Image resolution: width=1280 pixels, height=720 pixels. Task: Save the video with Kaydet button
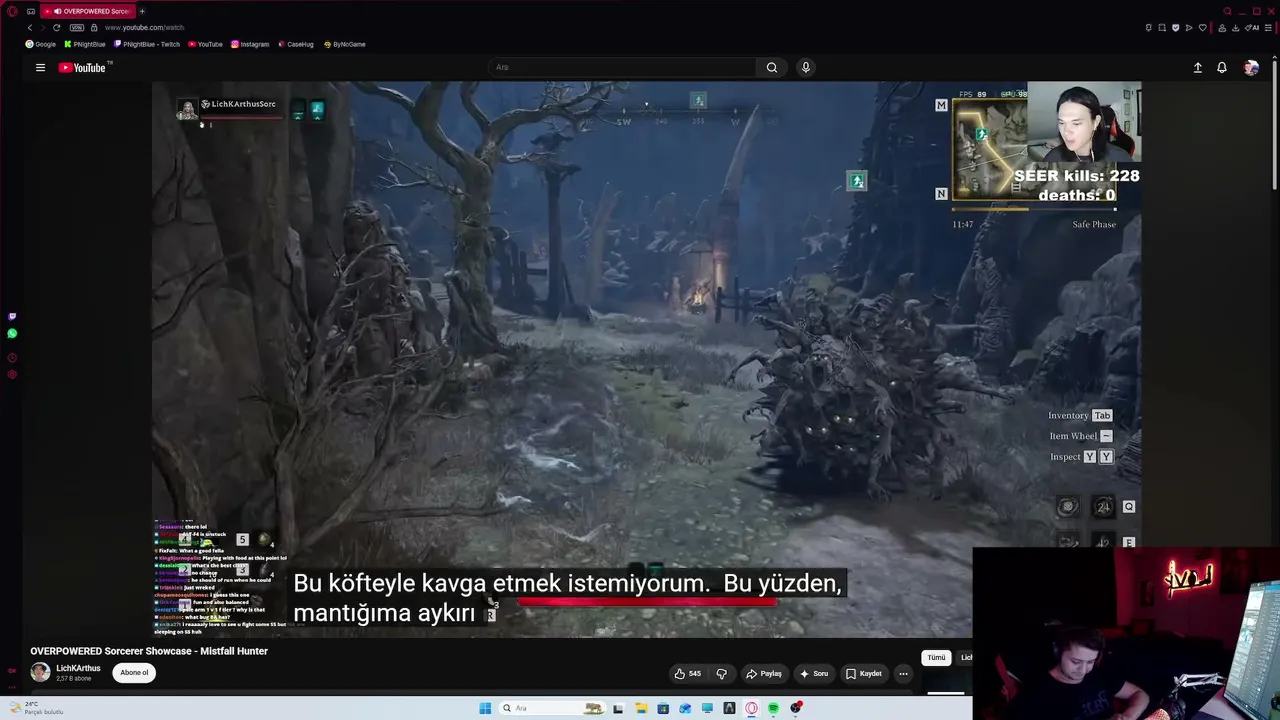click(x=864, y=673)
